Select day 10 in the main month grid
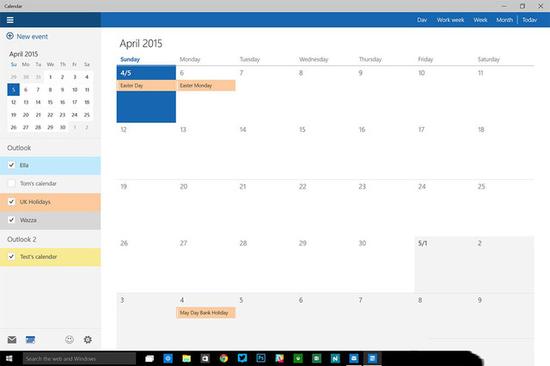 pos(444,94)
